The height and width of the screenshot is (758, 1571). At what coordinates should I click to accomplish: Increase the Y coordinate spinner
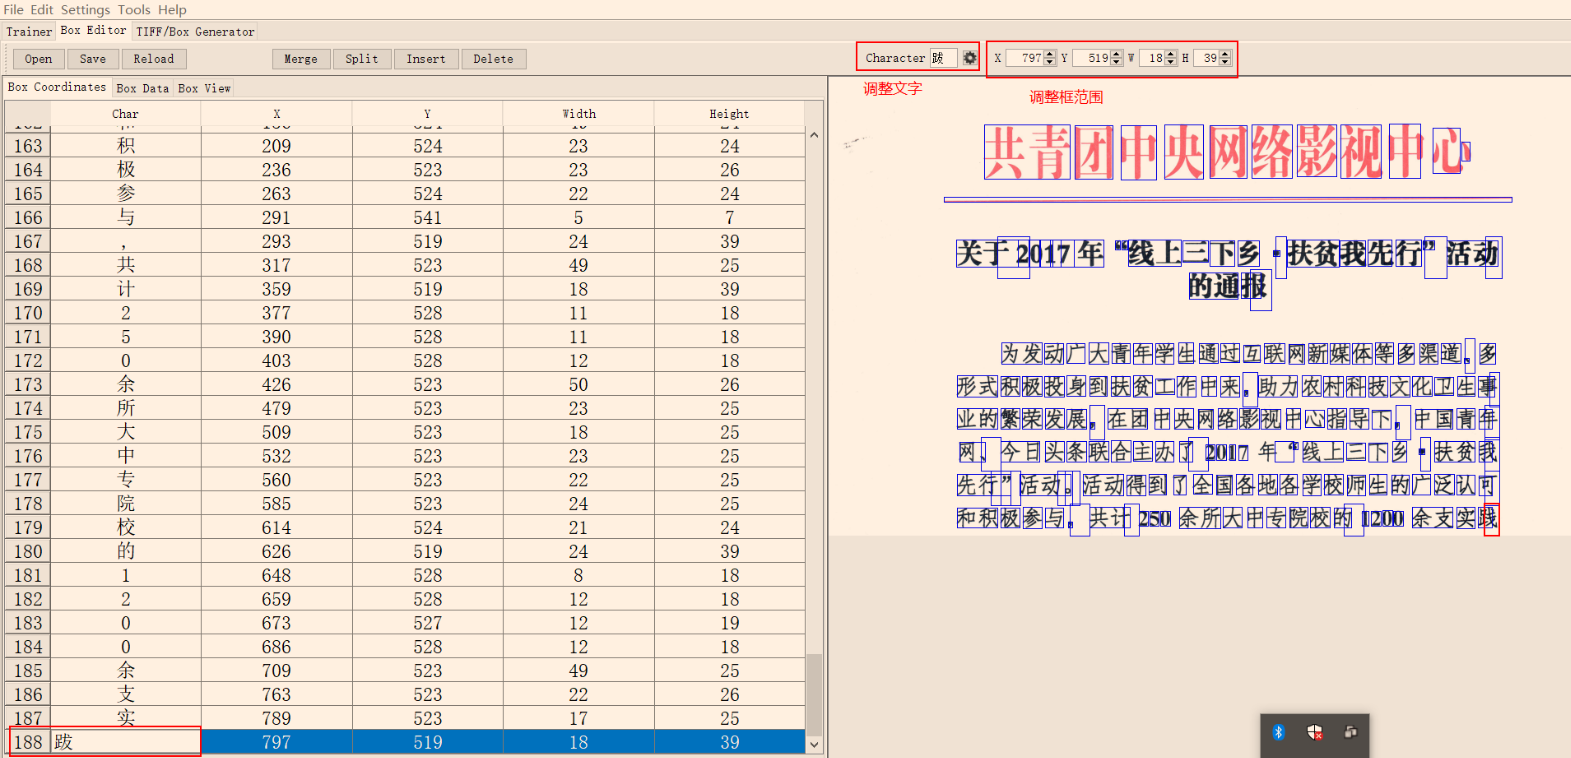1117,54
